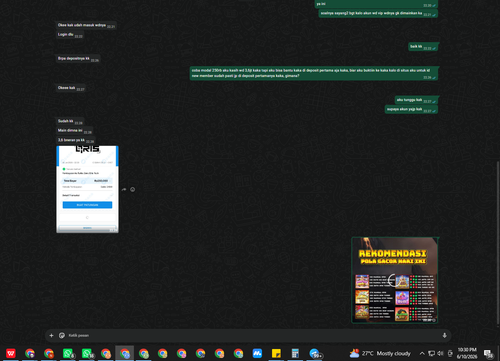The width and height of the screenshot is (500, 361).
Task: Open the clock showing 10:30 PM
Action: click(x=467, y=353)
